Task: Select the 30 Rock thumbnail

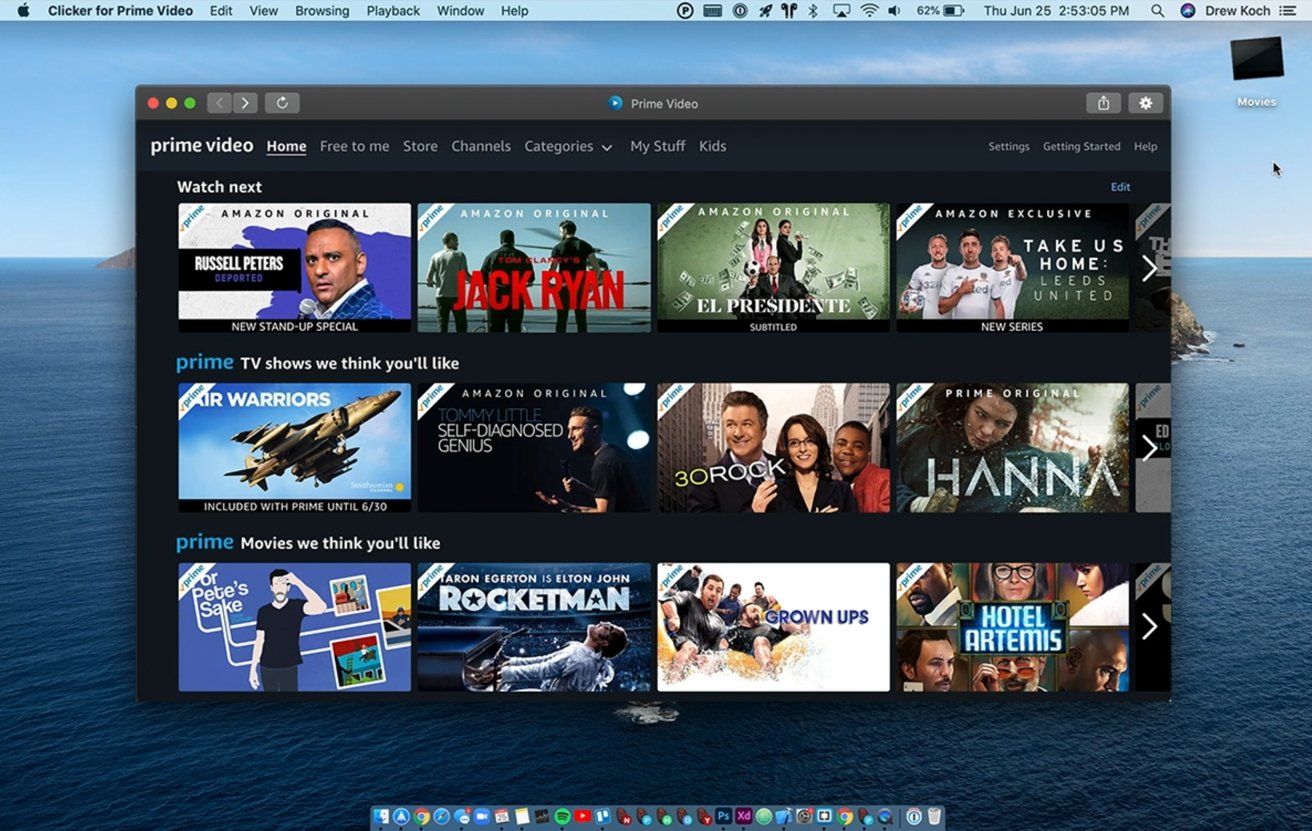Action: click(x=774, y=448)
